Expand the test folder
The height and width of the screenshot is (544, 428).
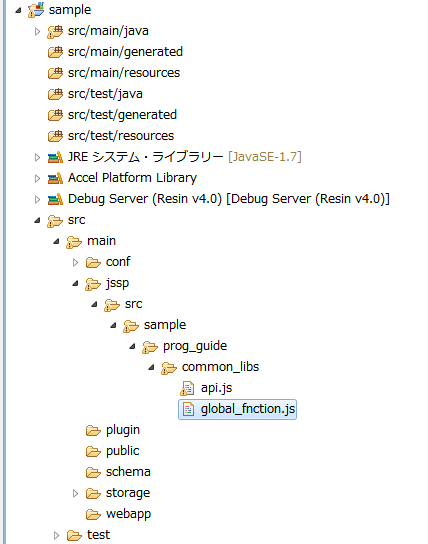(56, 535)
